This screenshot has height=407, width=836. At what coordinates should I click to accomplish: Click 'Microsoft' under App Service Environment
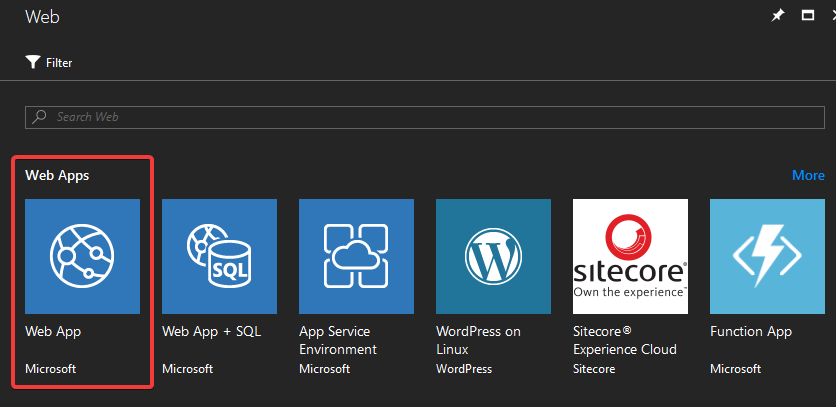[325, 369]
